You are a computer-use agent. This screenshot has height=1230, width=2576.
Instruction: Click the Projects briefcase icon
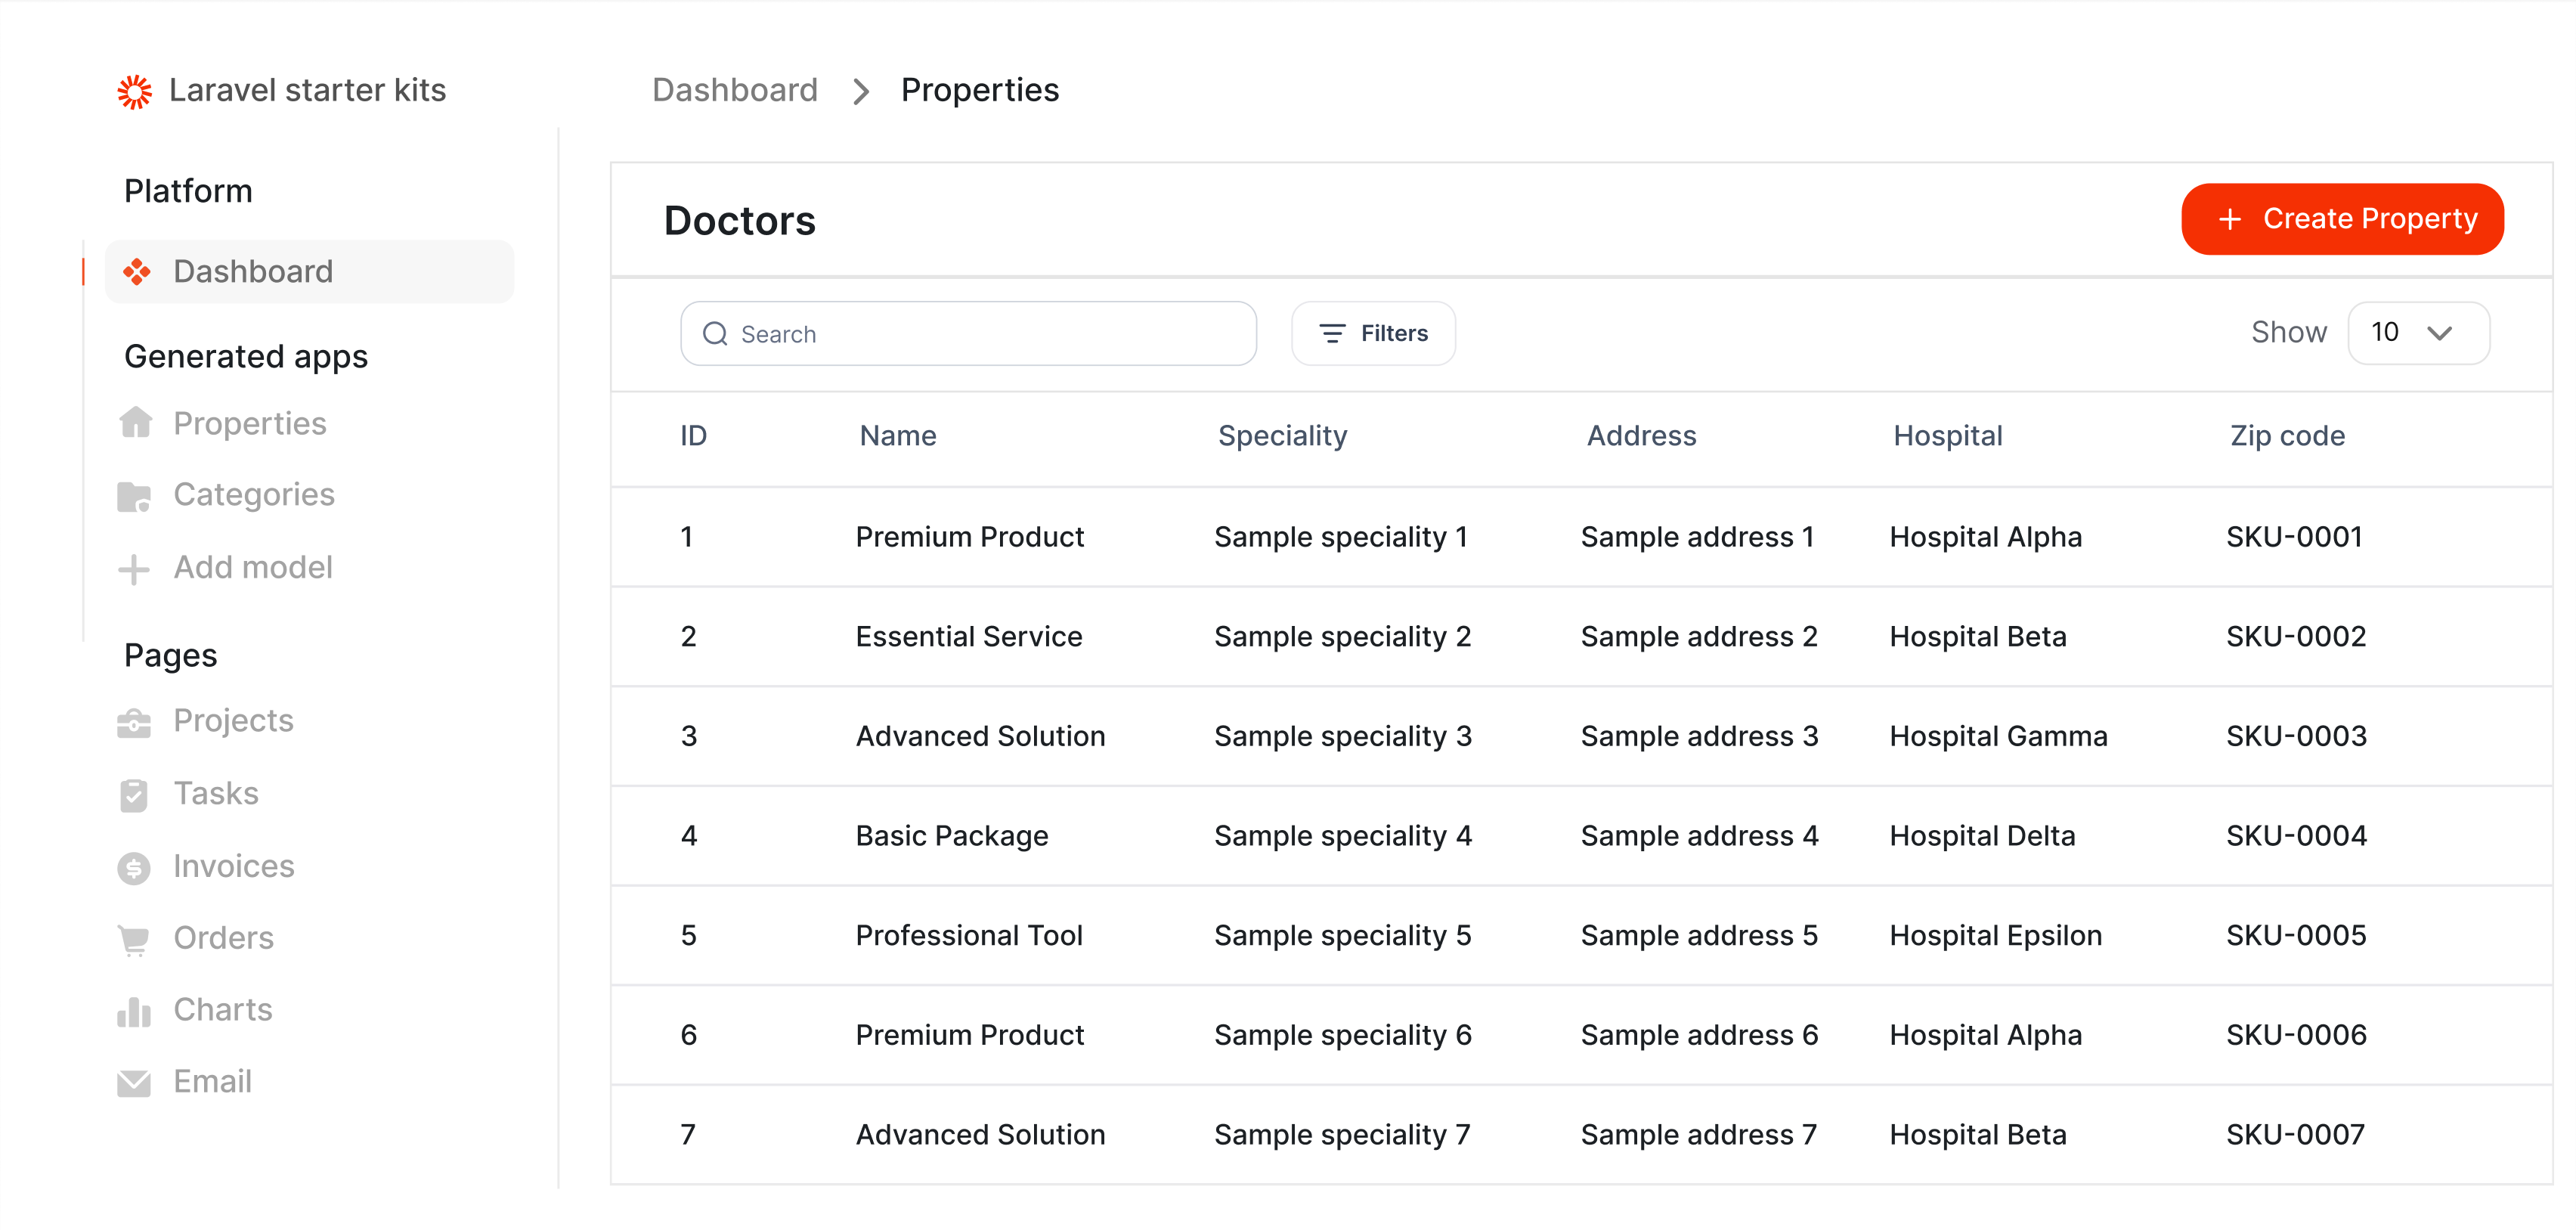click(134, 721)
